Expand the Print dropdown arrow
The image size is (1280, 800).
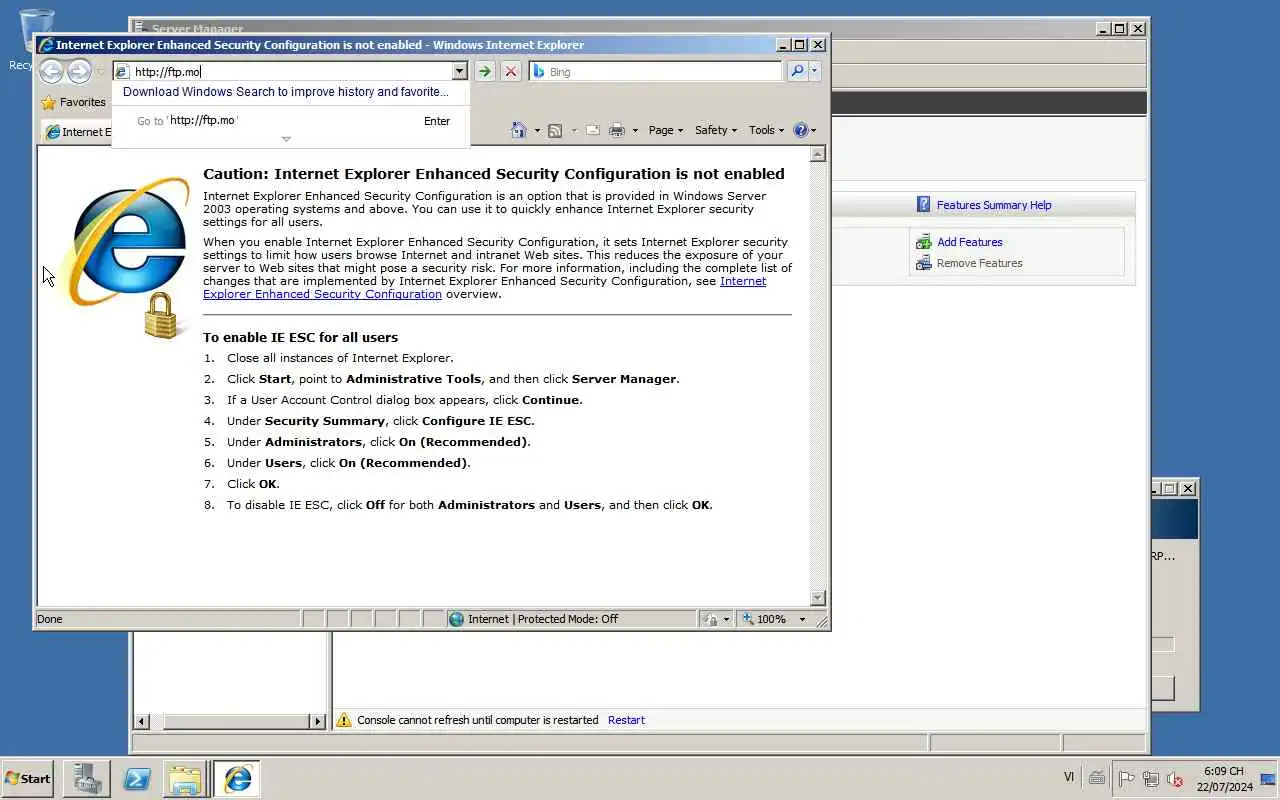point(634,131)
